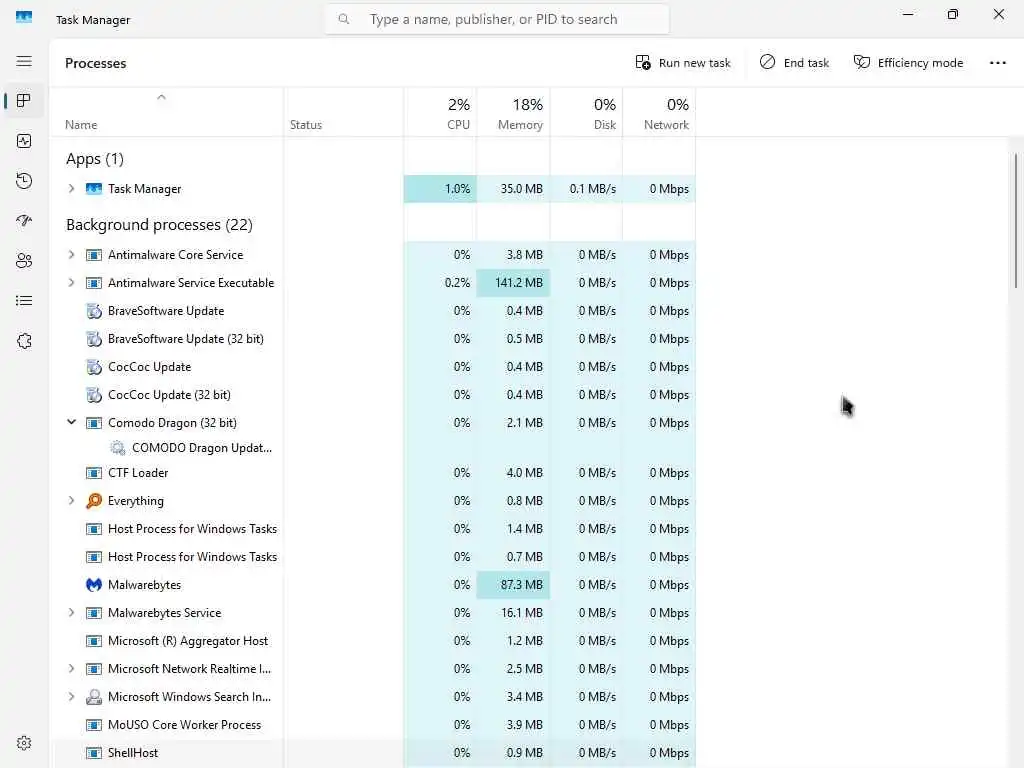
Task: Expand Antimalware Core Service row
Action: 71,255
